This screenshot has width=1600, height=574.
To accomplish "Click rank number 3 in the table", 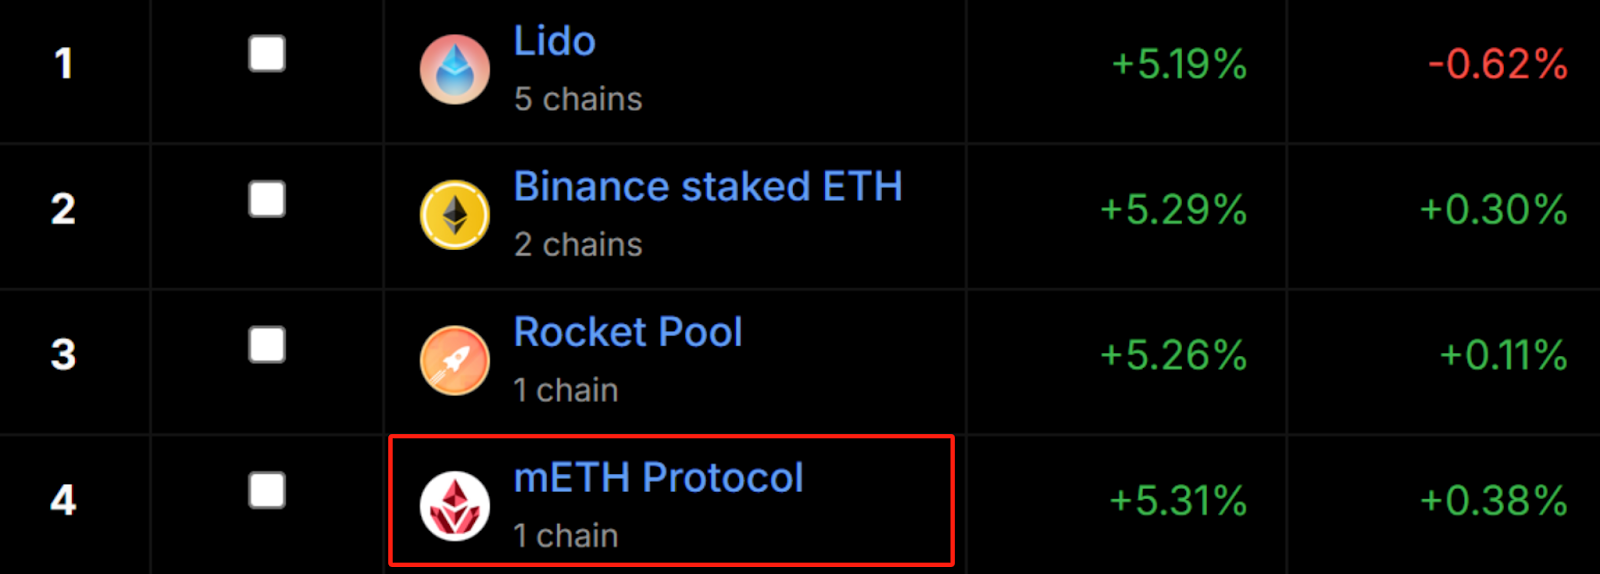I will tap(63, 355).
